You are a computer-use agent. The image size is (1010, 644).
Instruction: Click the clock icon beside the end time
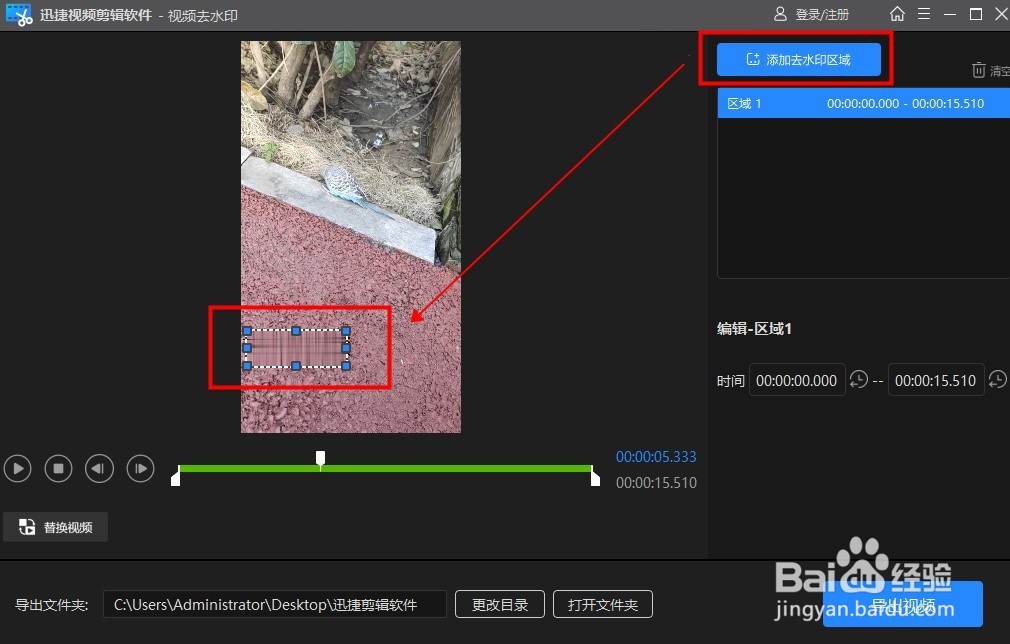[997, 380]
